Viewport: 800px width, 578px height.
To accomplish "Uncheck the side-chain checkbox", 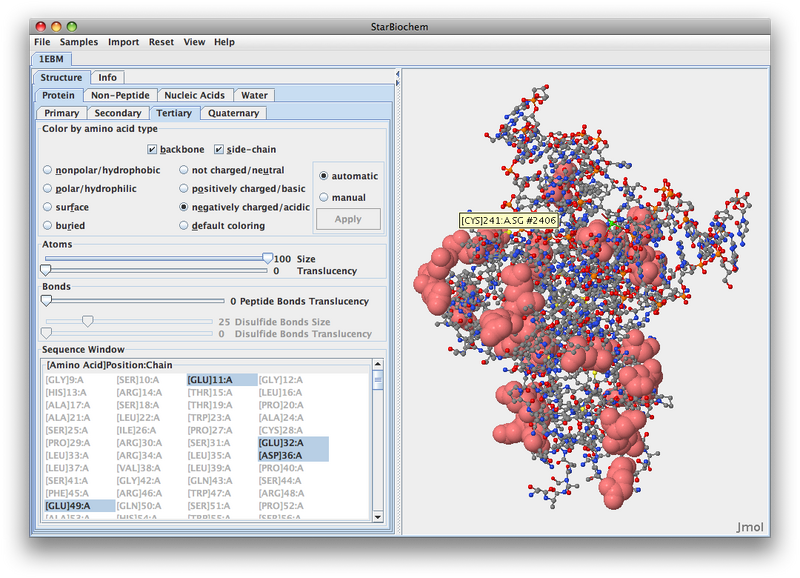I will (219, 149).
